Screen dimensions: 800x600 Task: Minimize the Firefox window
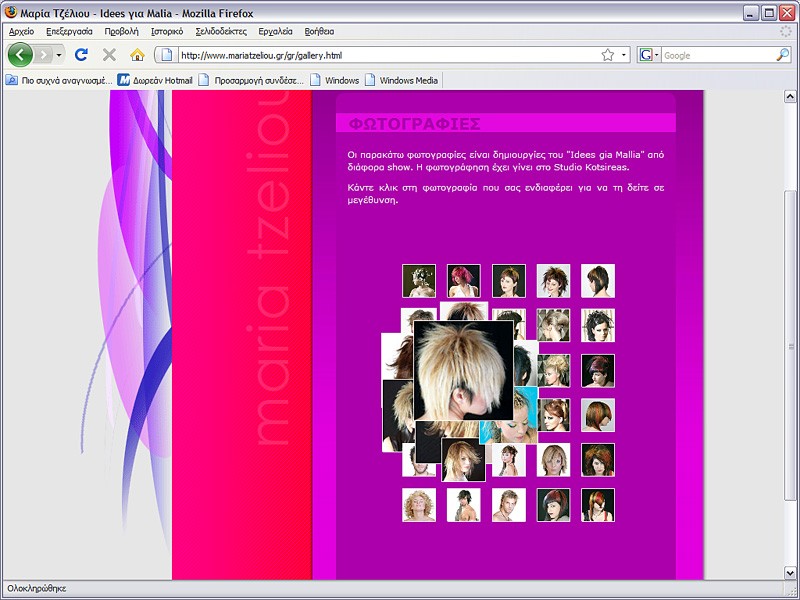pyautogui.click(x=750, y=13)
